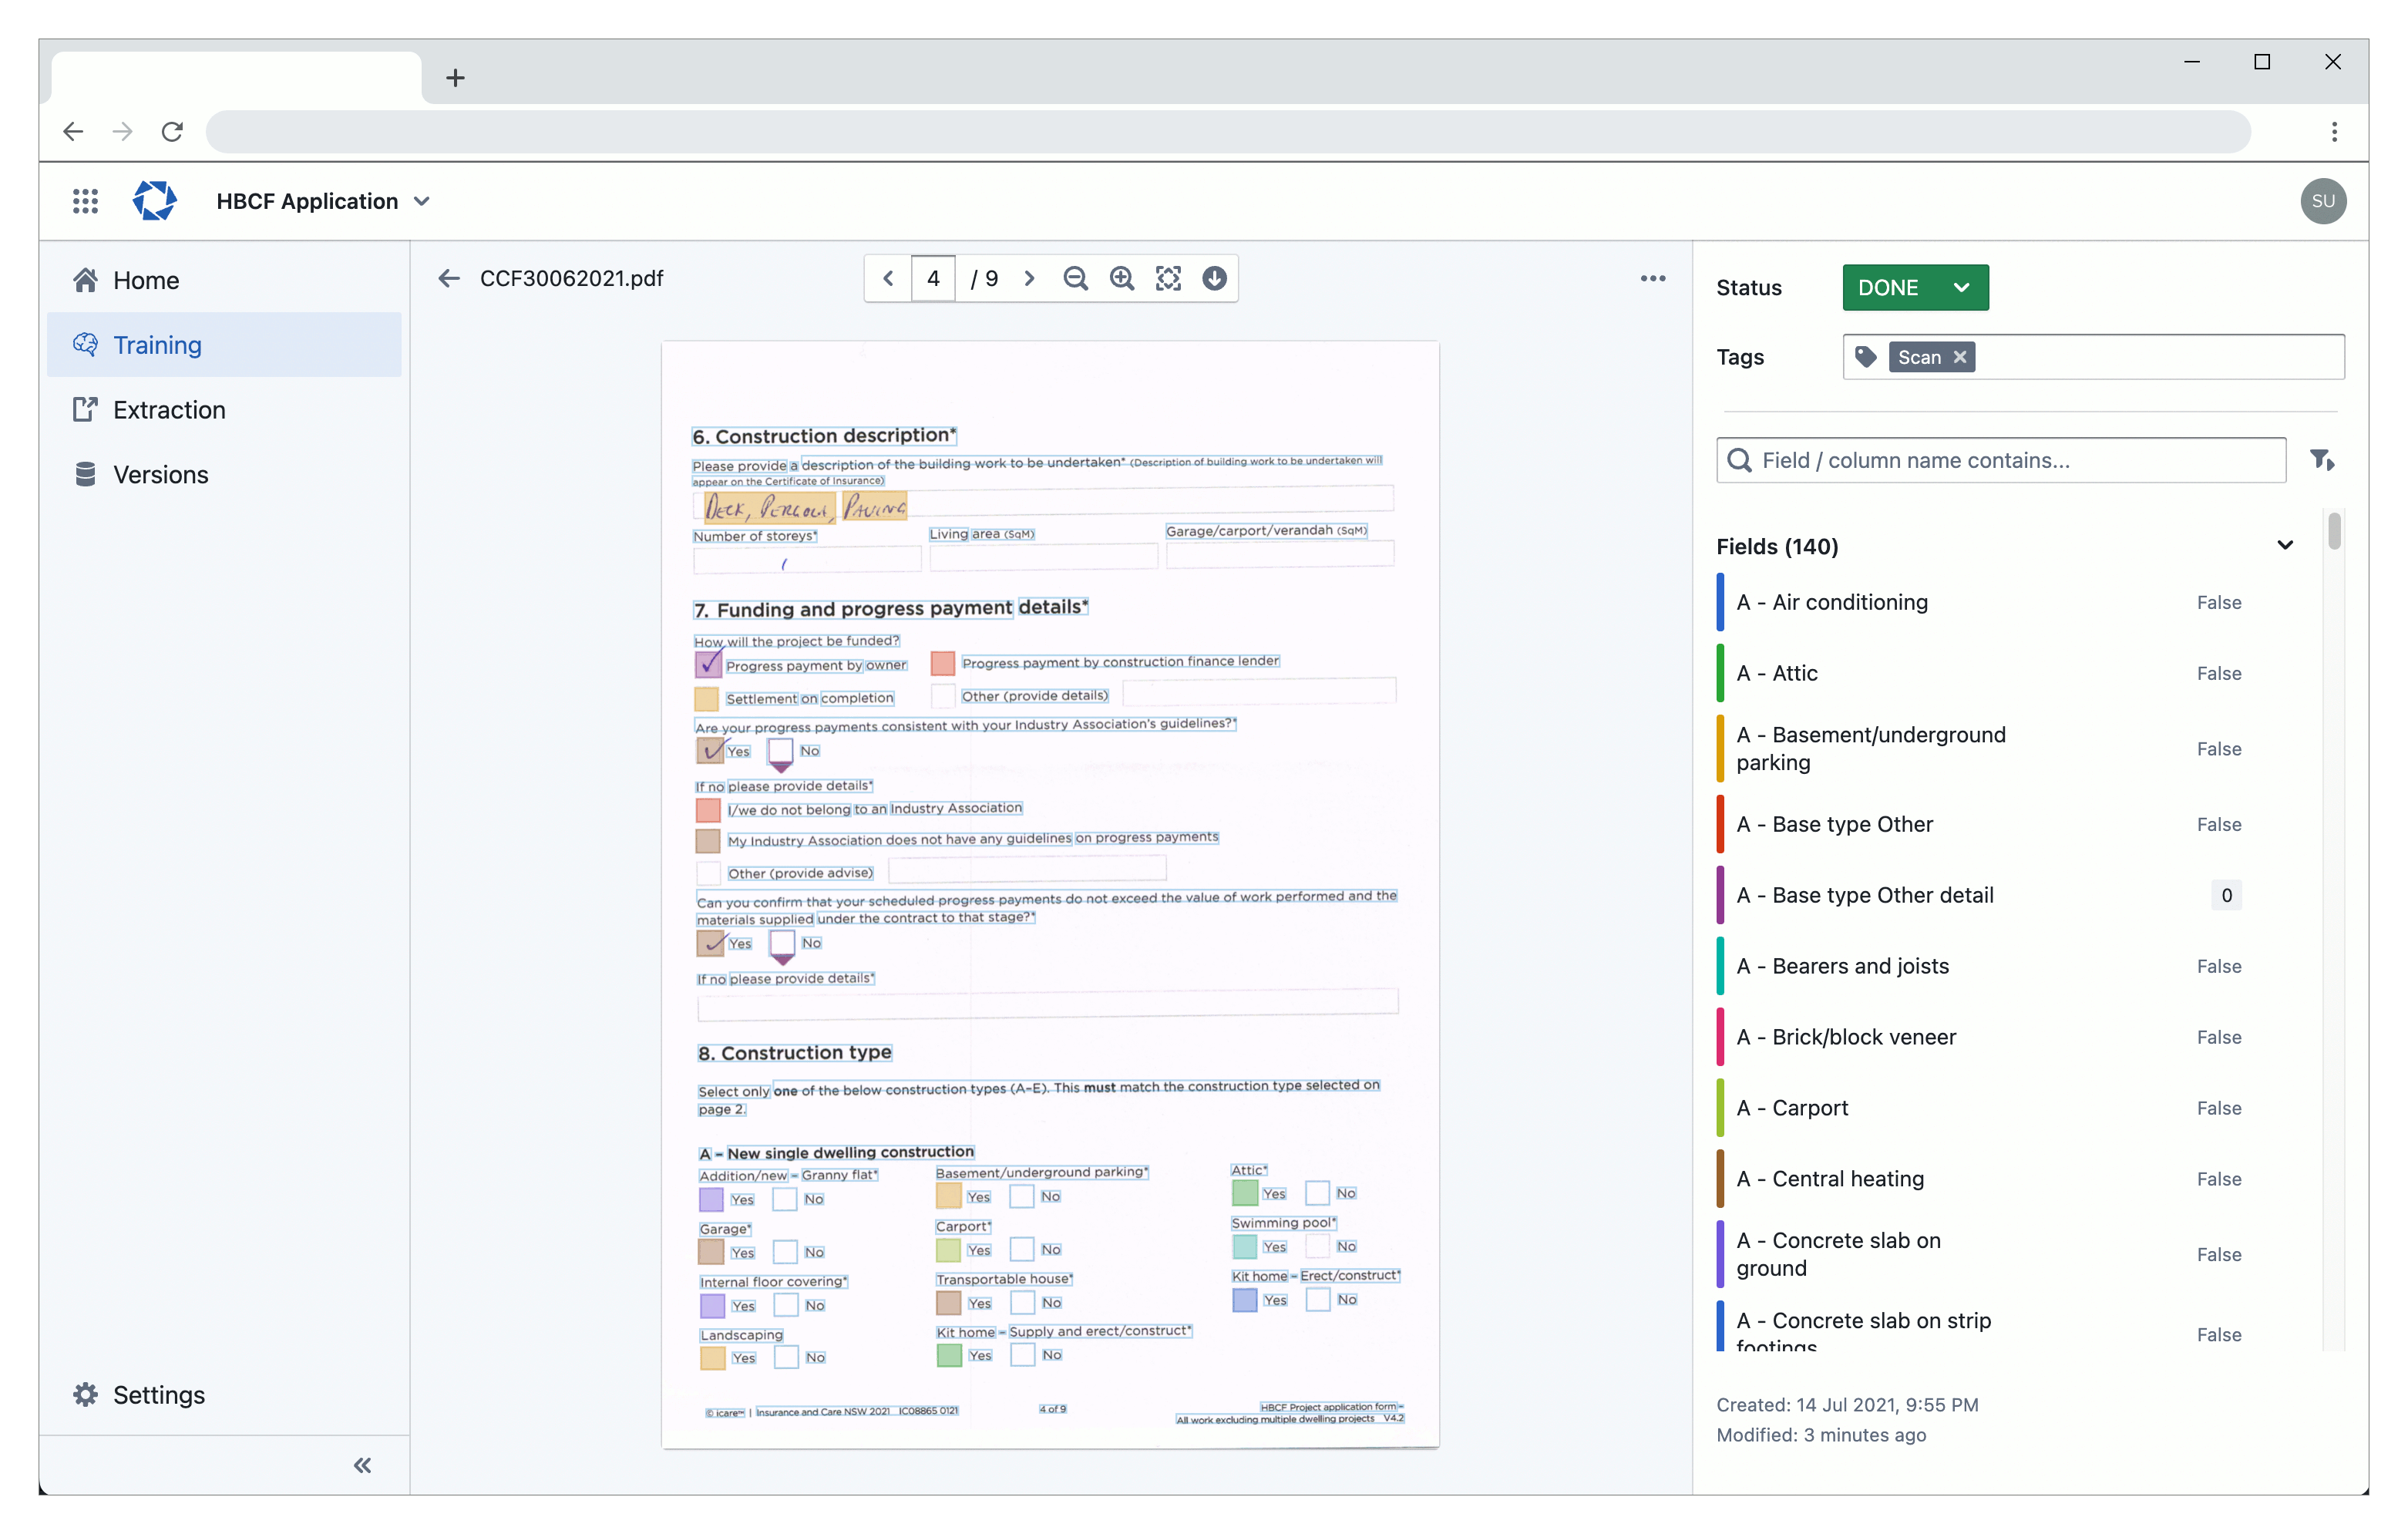This screenshot has height=1534, width=2408.
Task: Check the Progress payment by owner checkbox
Action: coord(709,664)
